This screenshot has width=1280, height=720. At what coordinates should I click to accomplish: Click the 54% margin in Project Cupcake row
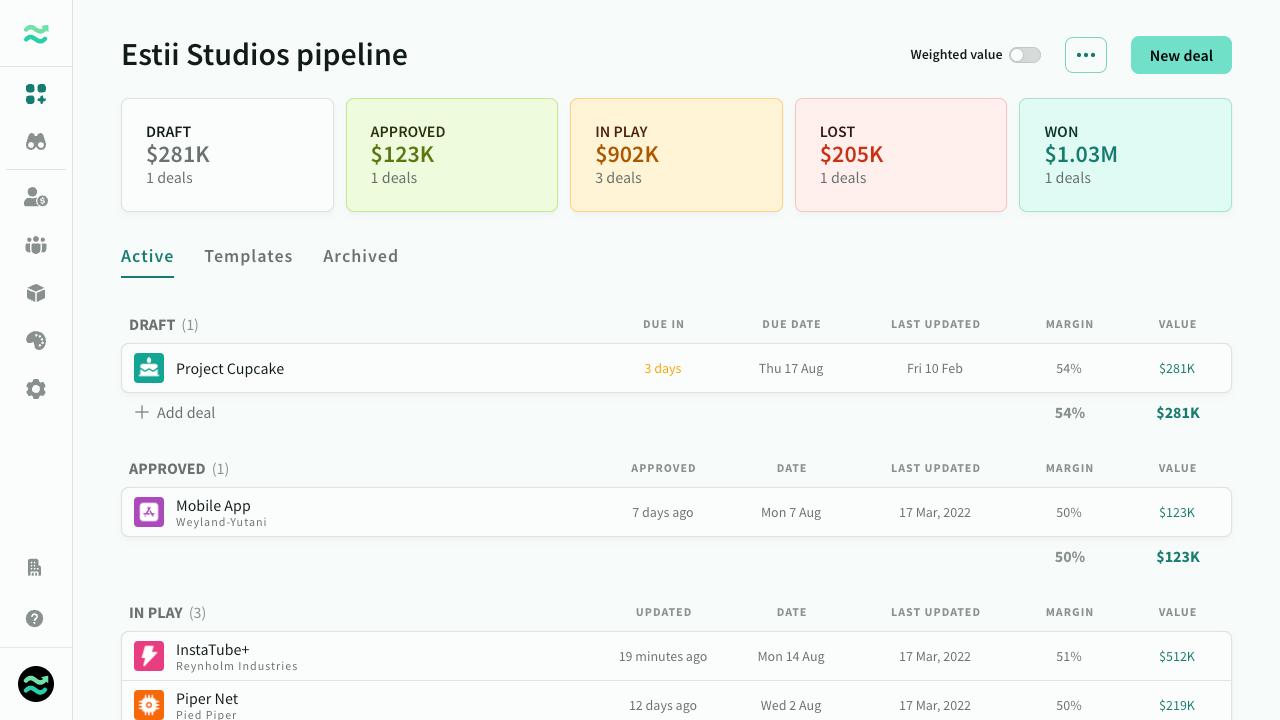tap(1069, 368)
